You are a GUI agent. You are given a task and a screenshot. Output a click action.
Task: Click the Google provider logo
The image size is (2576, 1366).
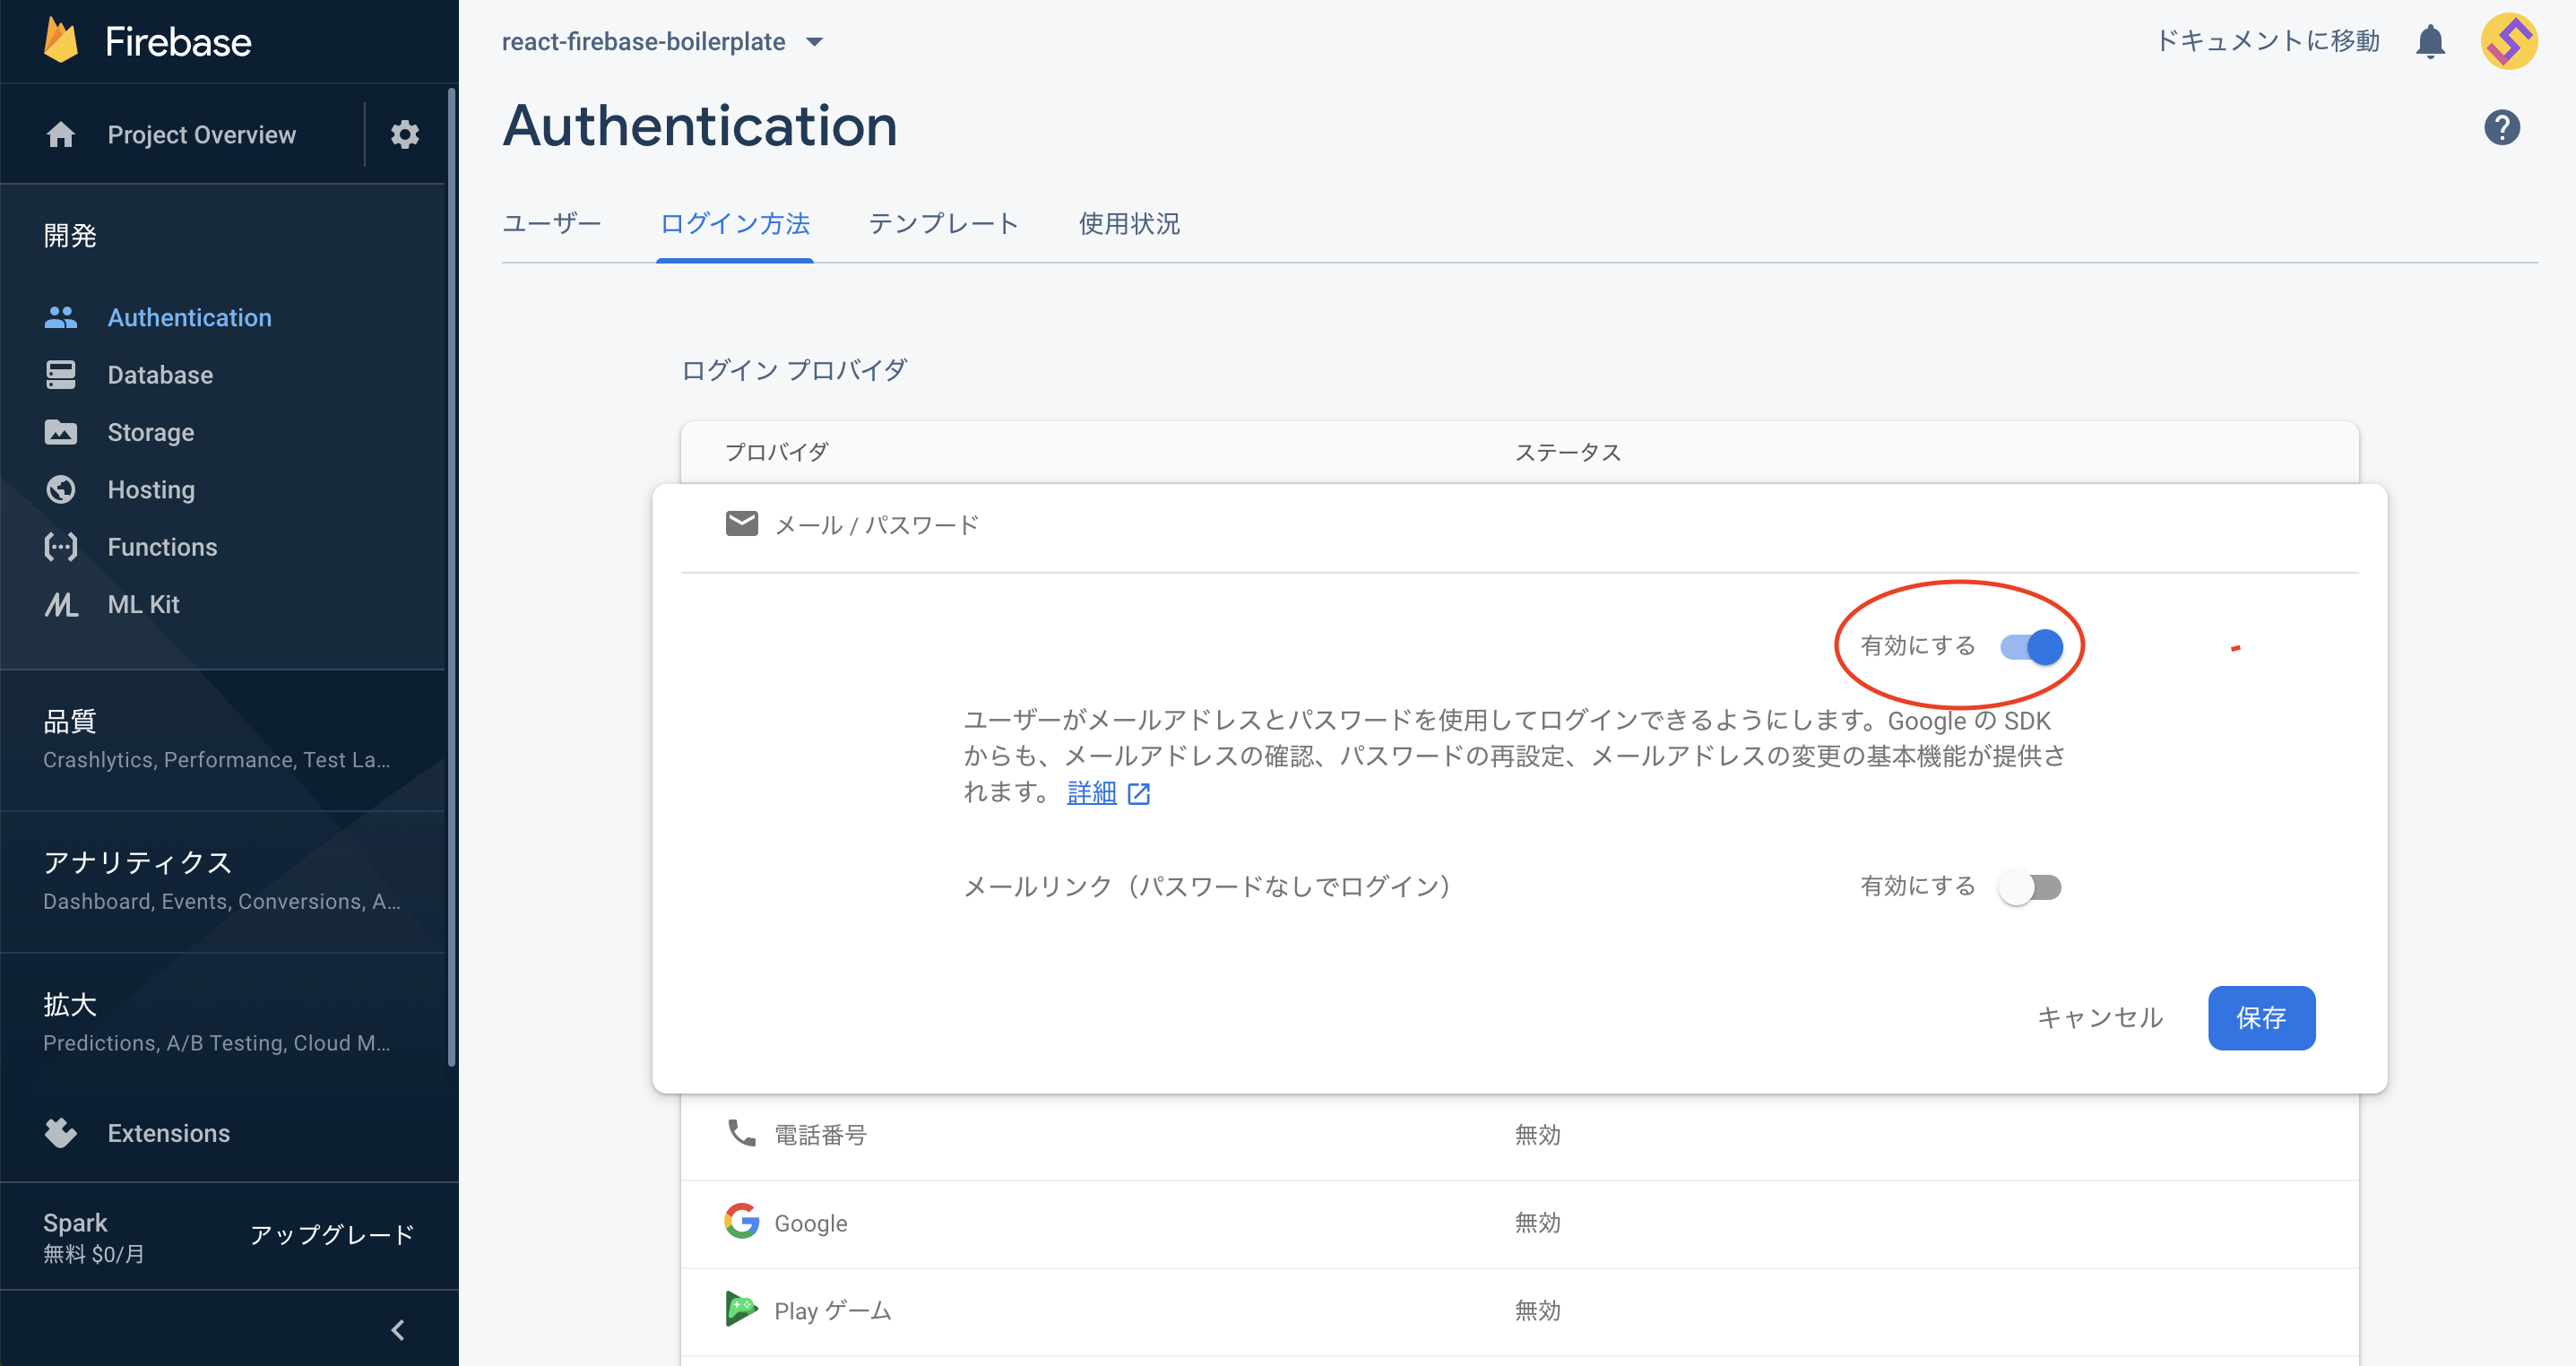point(742,1221)
